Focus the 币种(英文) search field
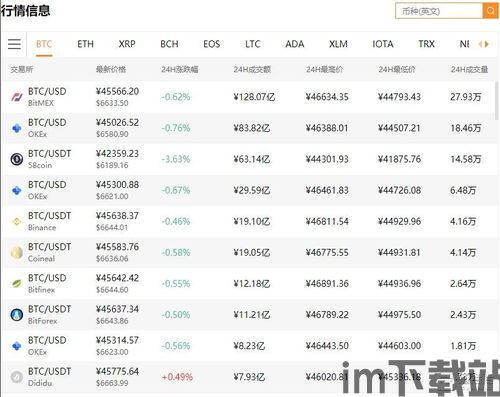 click(439, 11)
